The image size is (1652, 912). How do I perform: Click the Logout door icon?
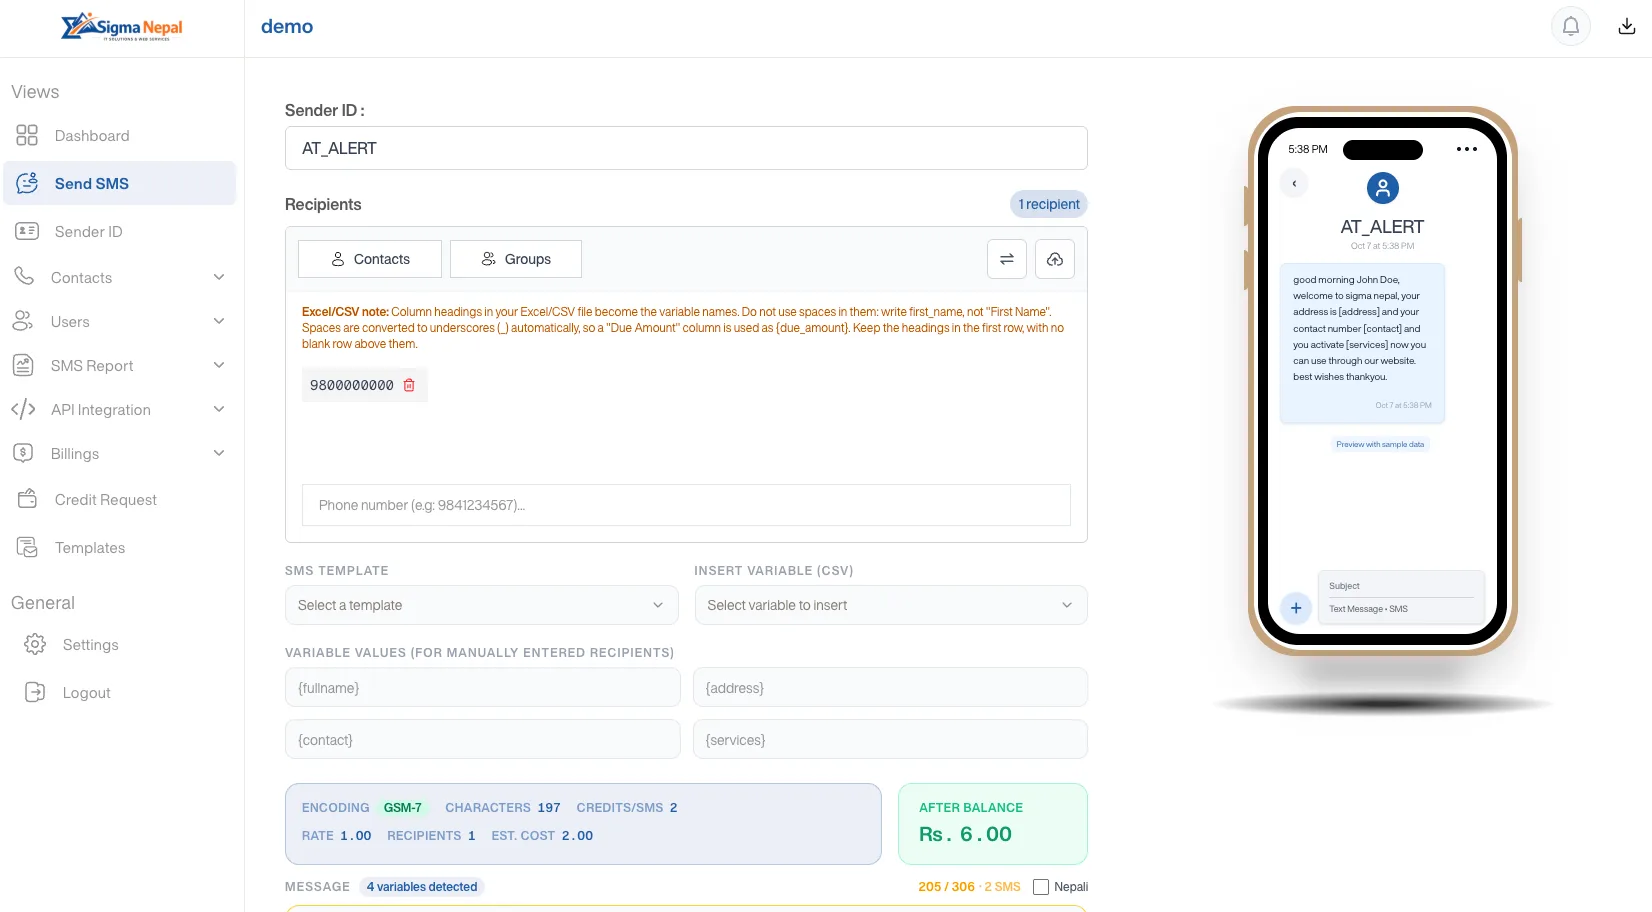point(35,692)
